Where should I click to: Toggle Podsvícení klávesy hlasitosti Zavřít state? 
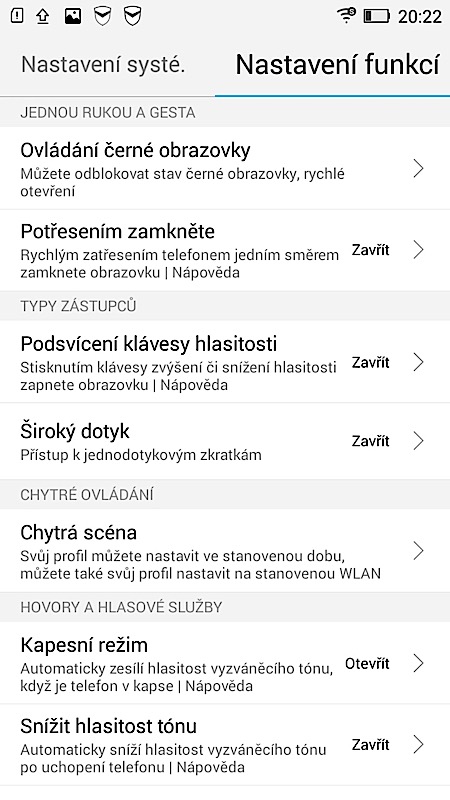click(x=370, y=362)
